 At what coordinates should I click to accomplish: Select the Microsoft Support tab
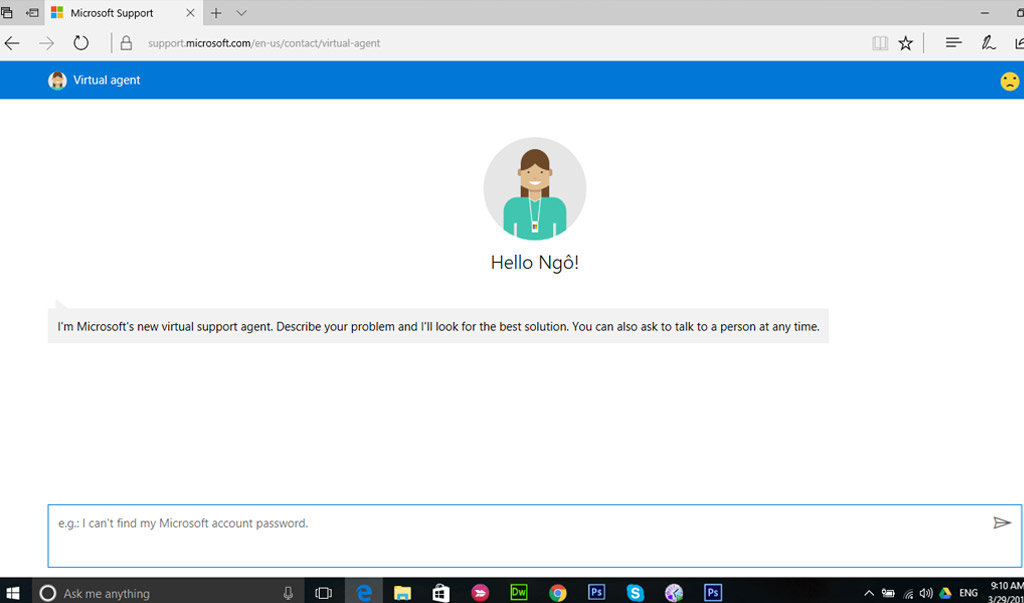click(112, 13)
